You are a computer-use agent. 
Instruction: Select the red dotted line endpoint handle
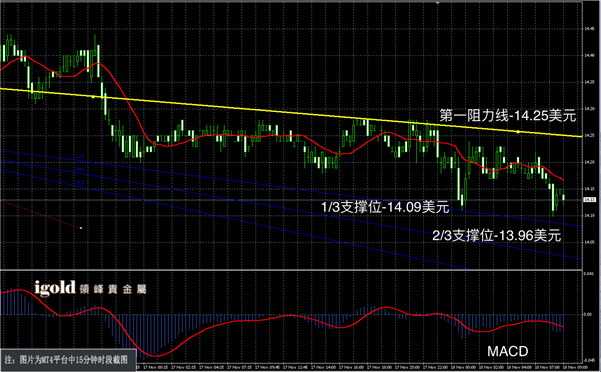coord(81,228)
